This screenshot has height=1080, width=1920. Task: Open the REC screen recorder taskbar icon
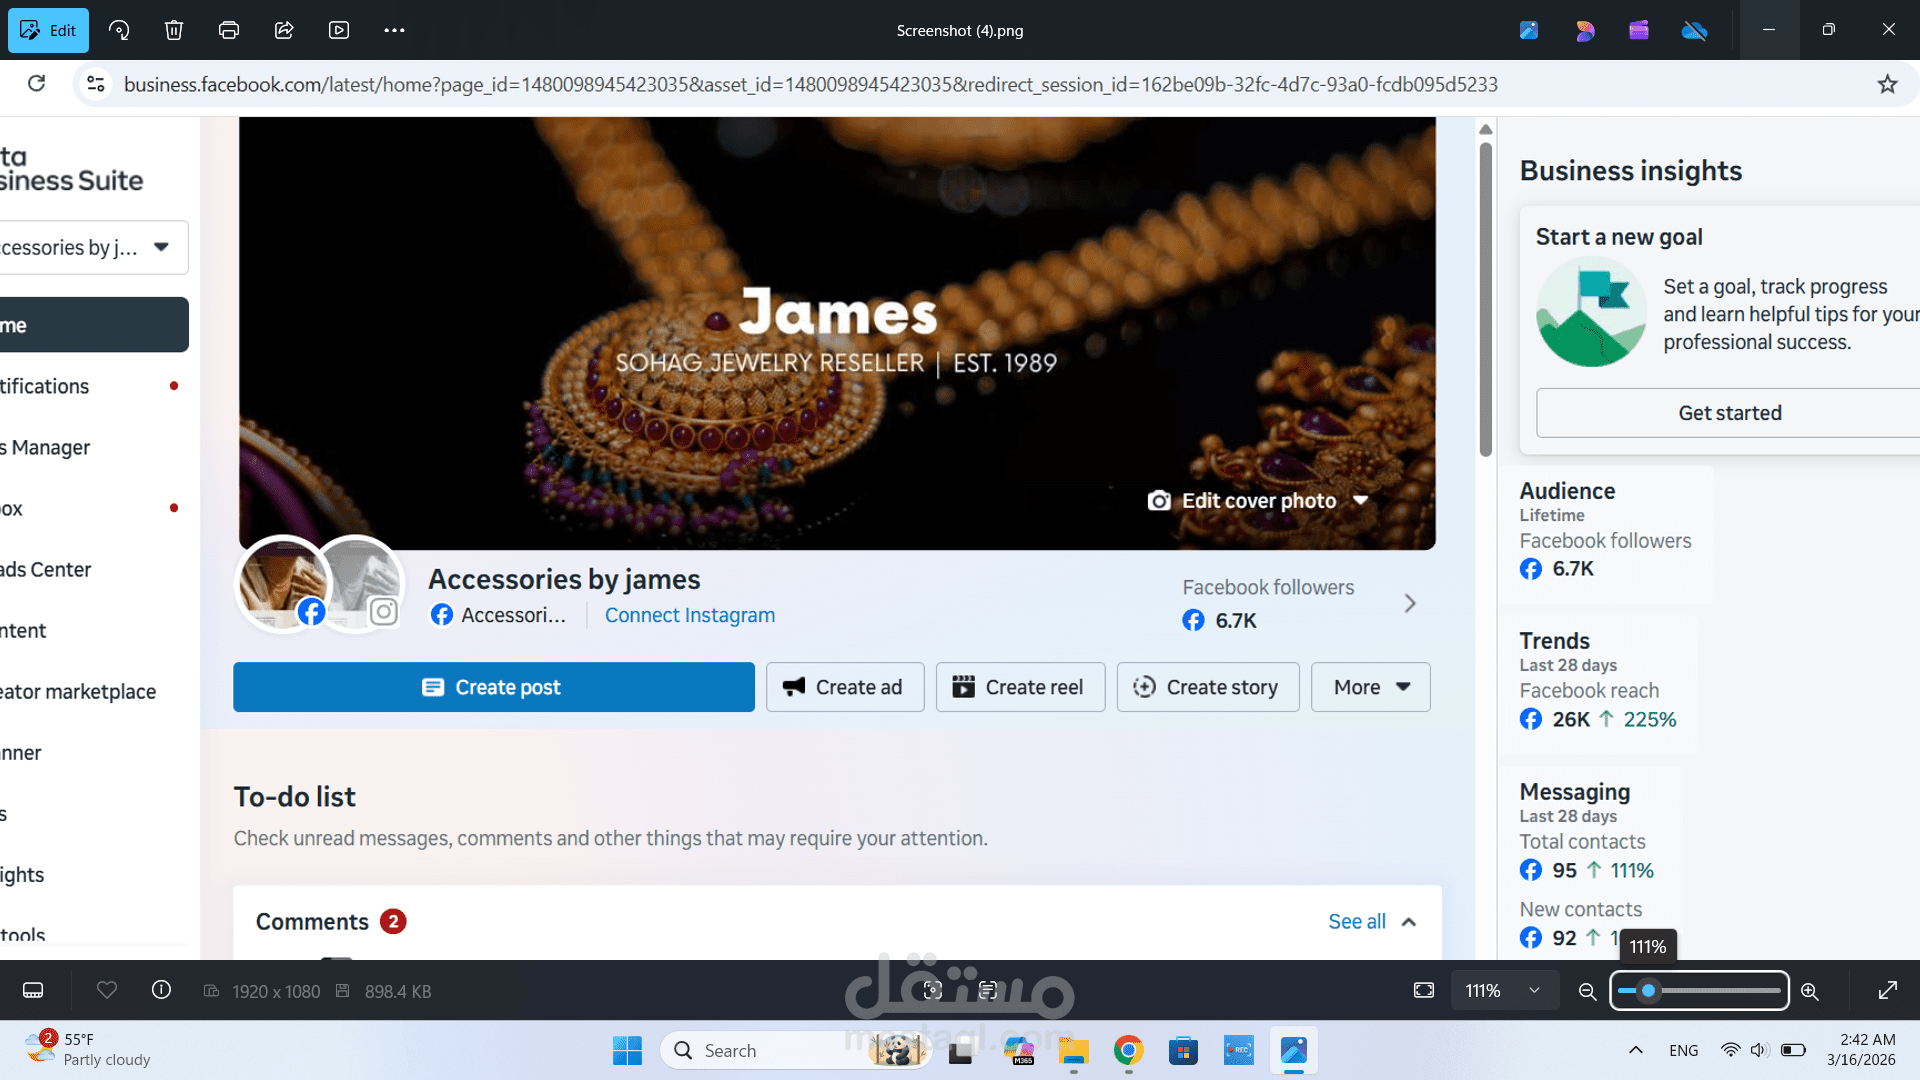(1238, 1050)
